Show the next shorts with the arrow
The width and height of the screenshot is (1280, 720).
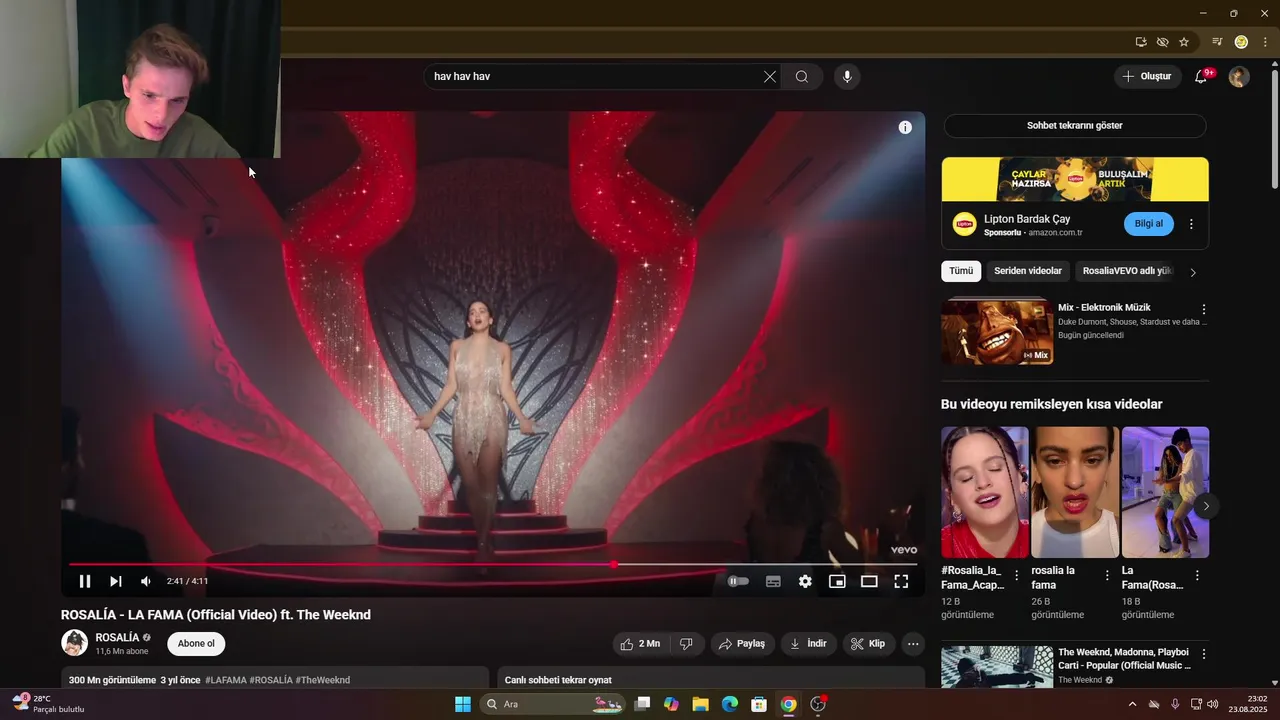point(1206,506)
